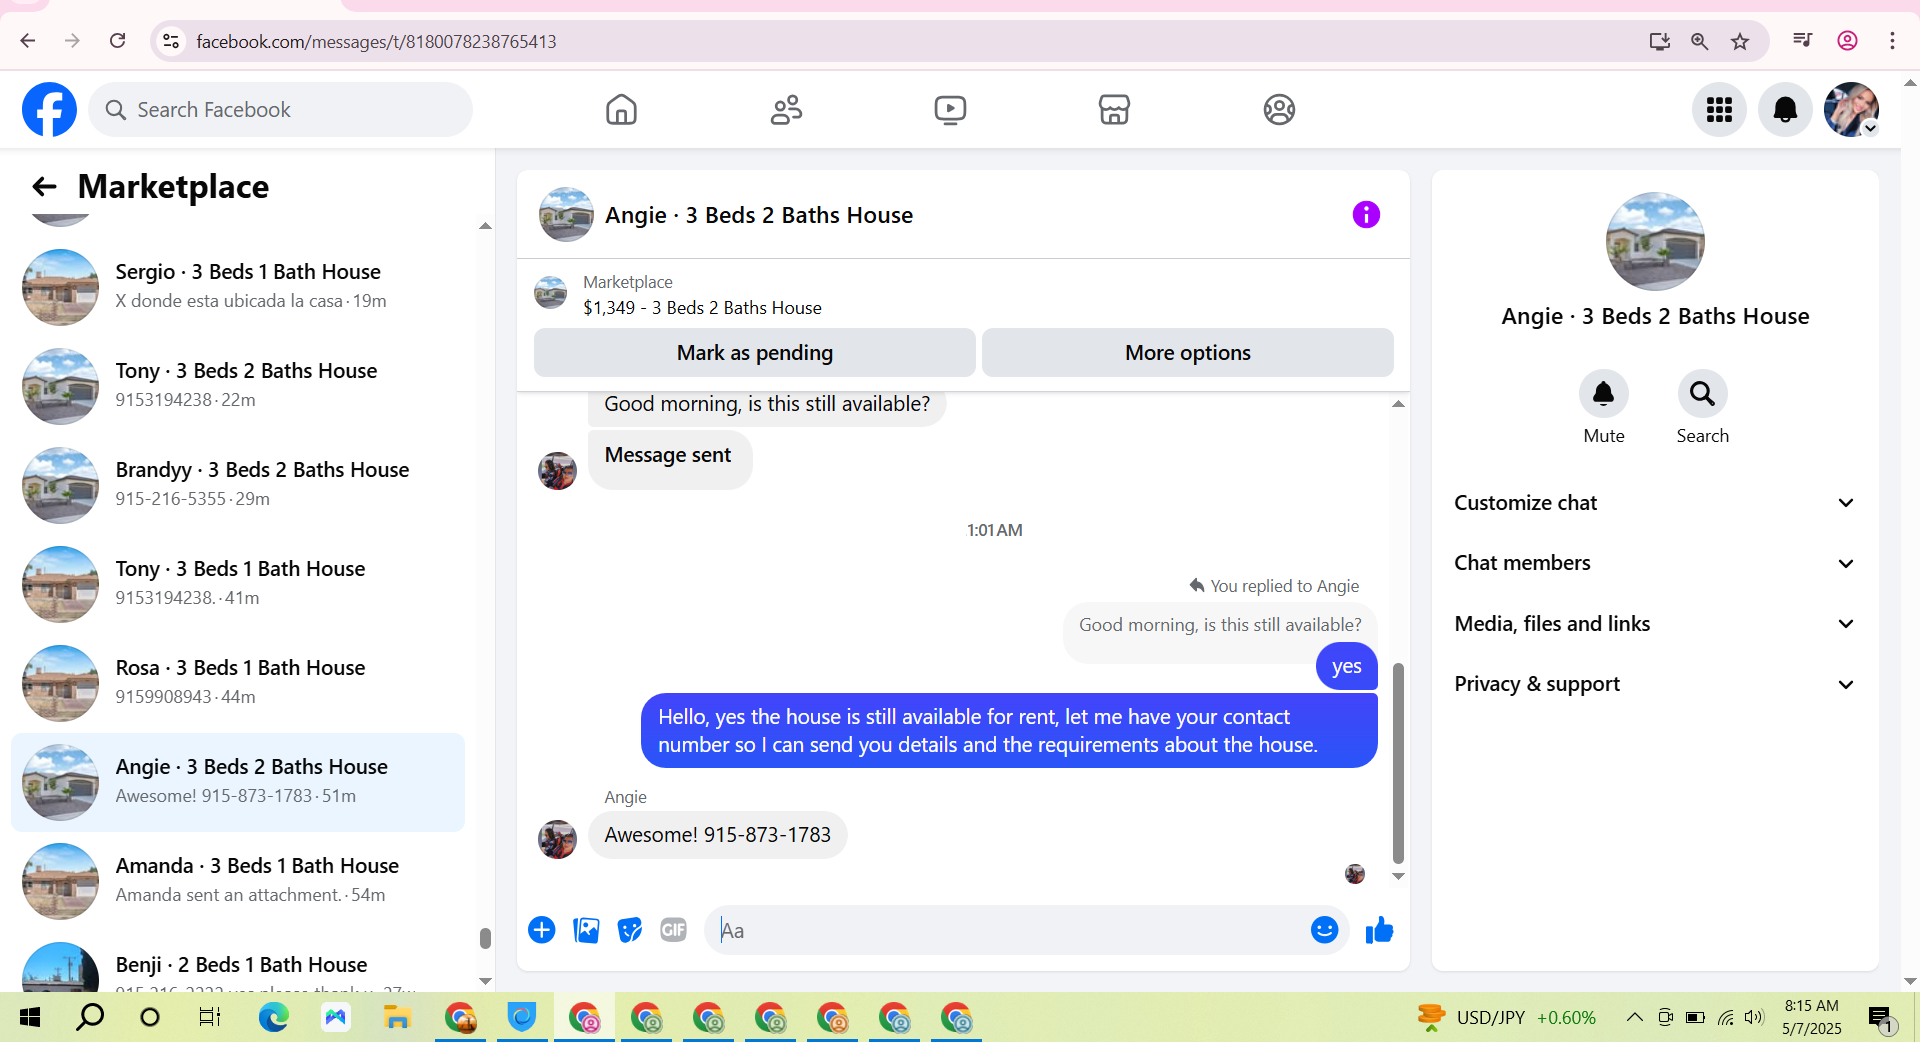Open Microsoft Edge from taskbar
The image size is (1920, 1042).
273,1017
